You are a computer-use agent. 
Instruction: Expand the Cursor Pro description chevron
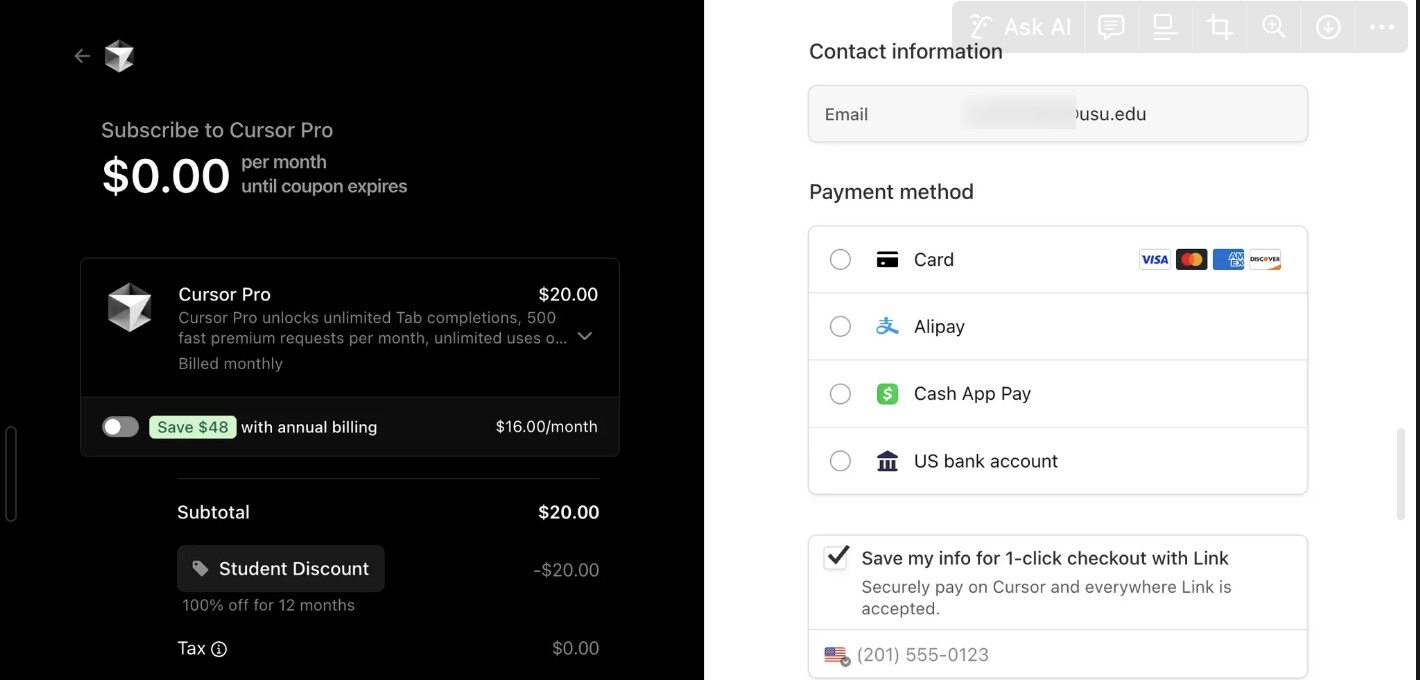585,337
